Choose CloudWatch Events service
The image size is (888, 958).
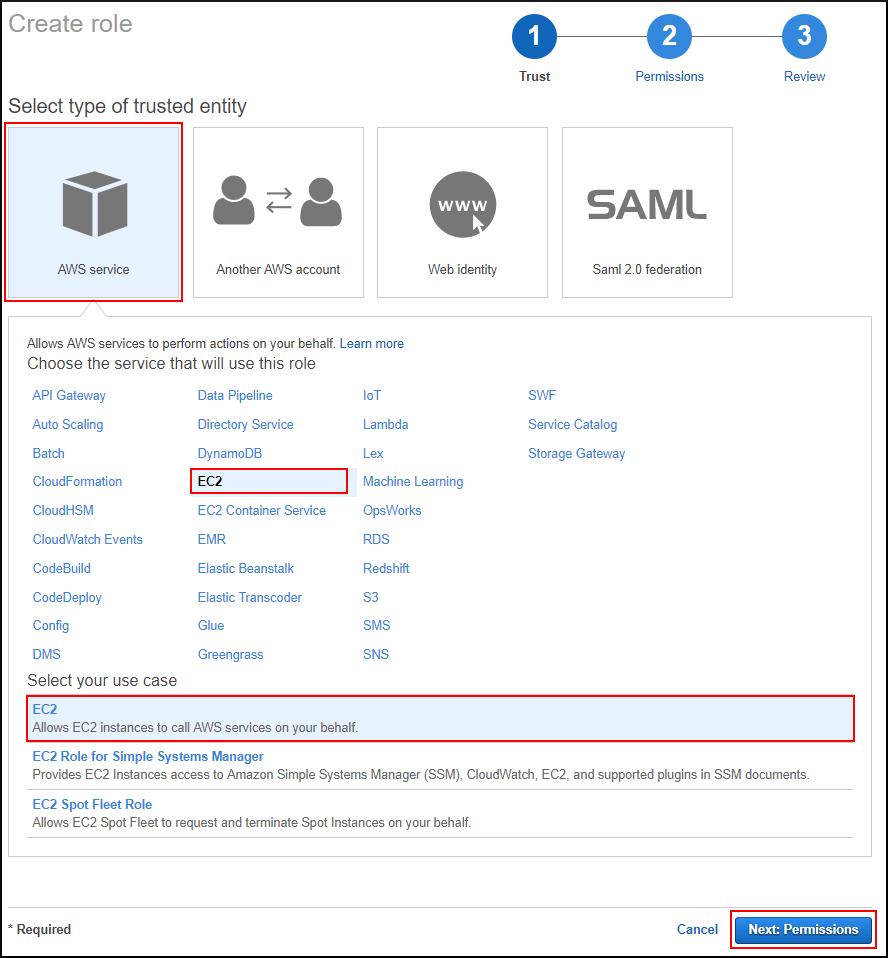[x=87, y=539]
